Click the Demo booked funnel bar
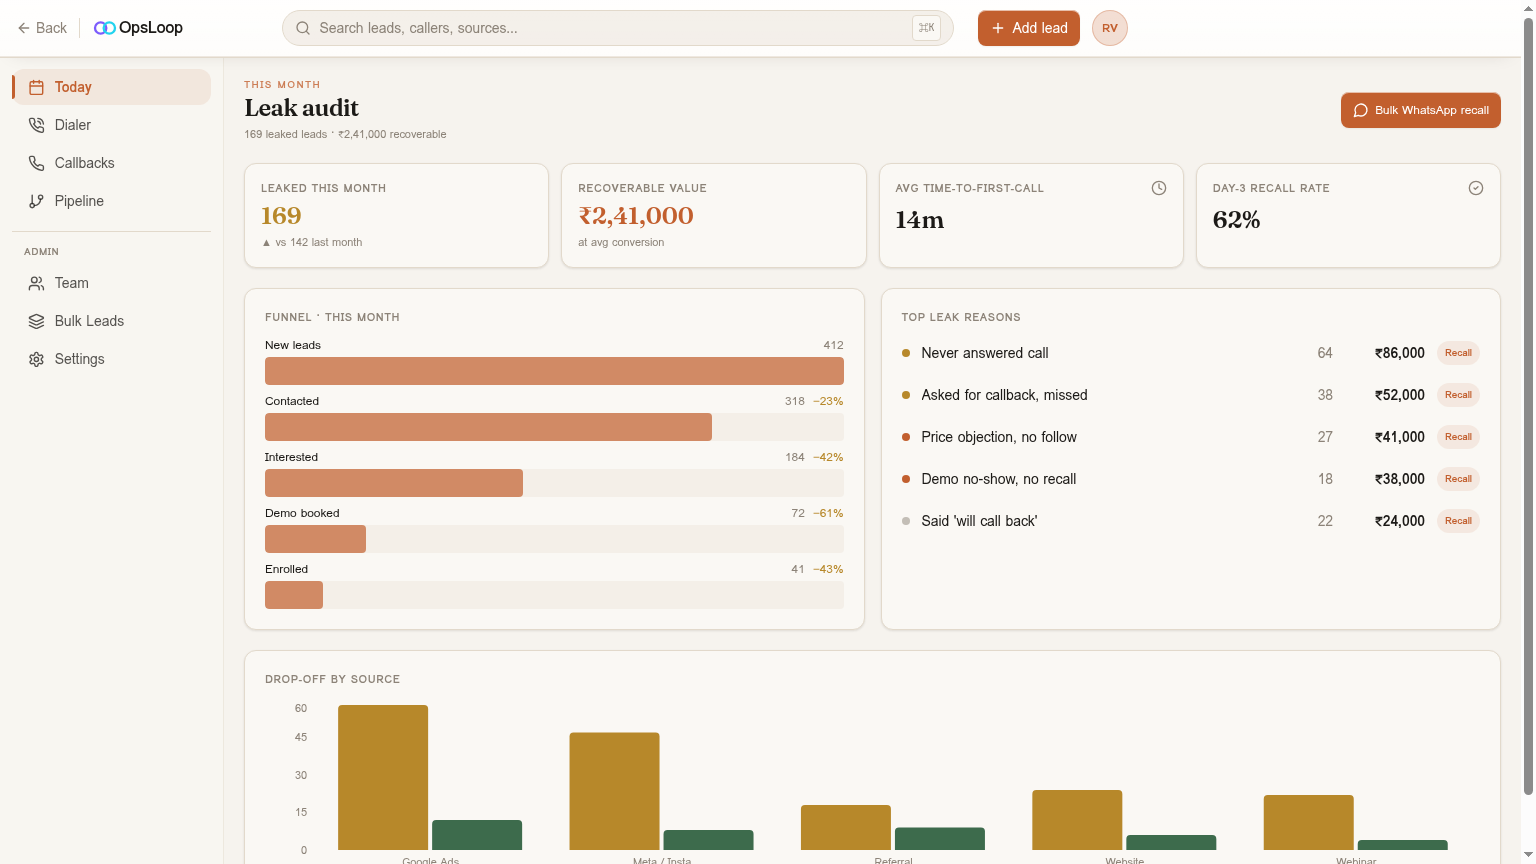The height and width of the screenshot is (864, 1536). point(315,539)
